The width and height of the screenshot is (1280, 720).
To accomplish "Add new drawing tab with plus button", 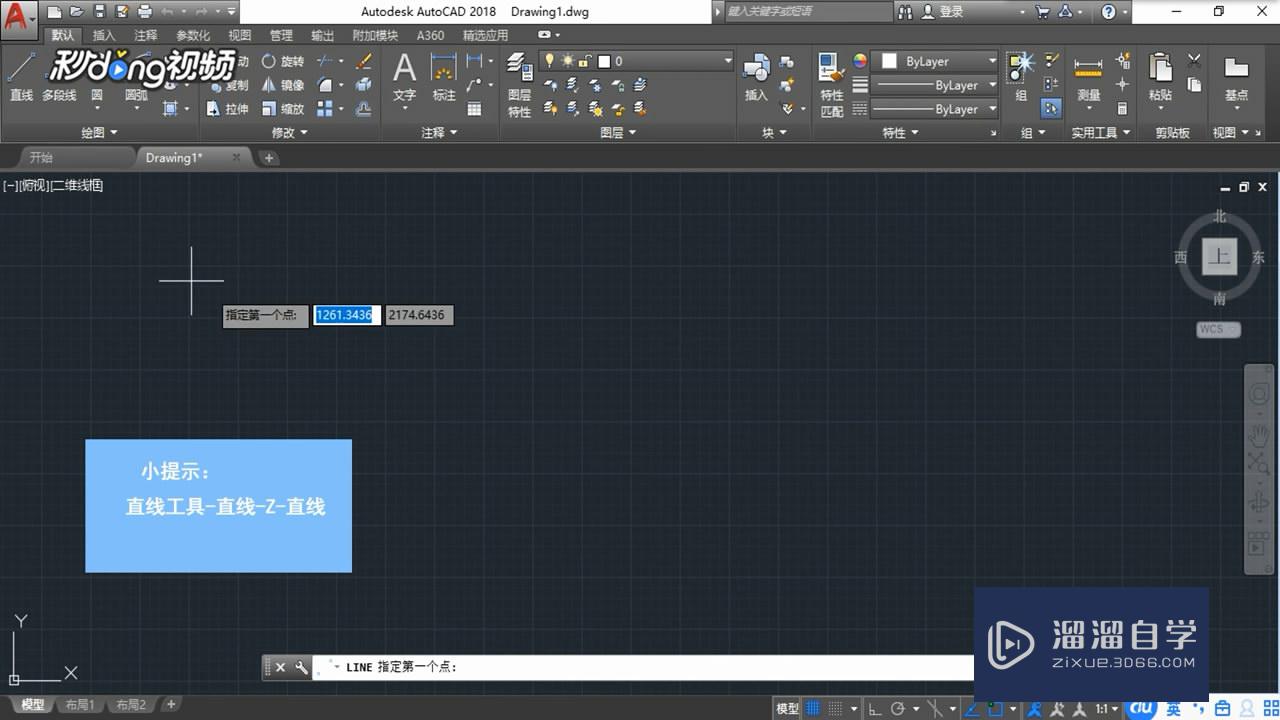I will coord(269,157).
